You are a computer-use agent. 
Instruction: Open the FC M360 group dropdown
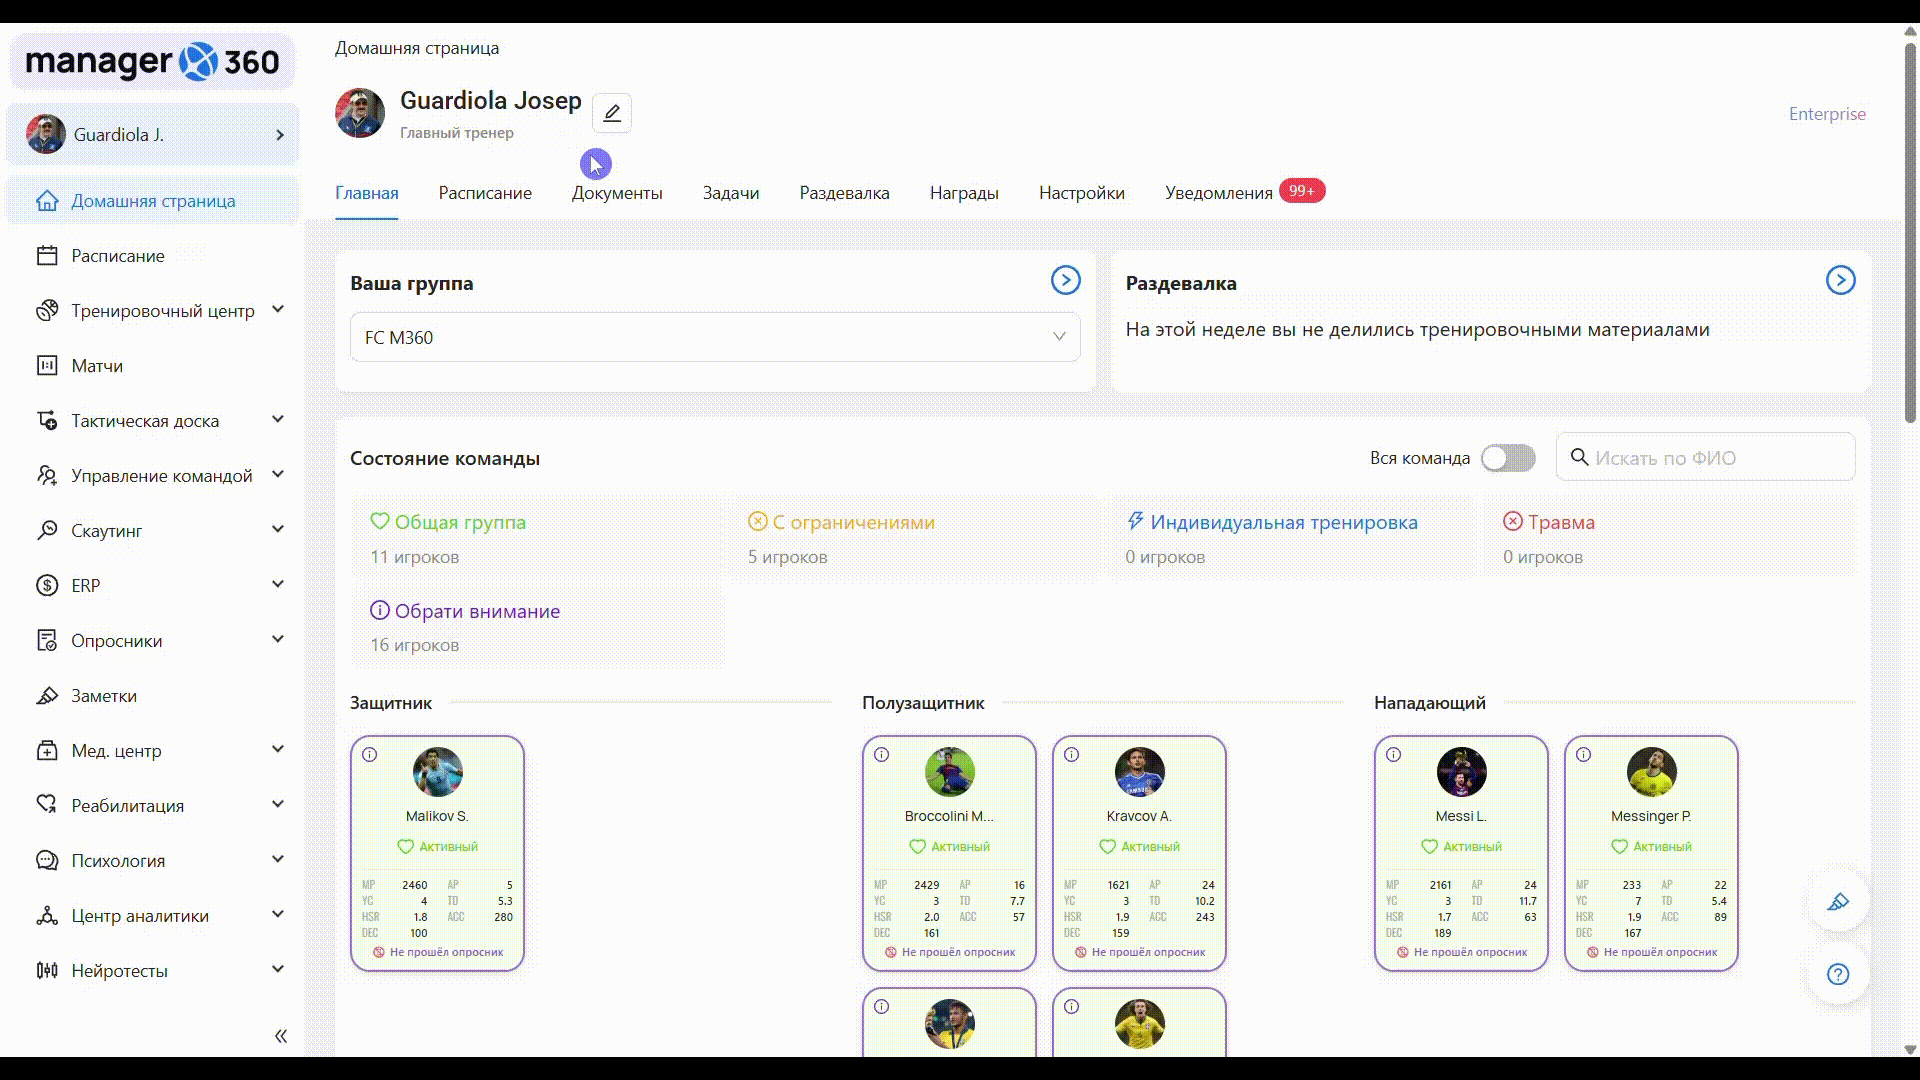click(x=715, y=337)
